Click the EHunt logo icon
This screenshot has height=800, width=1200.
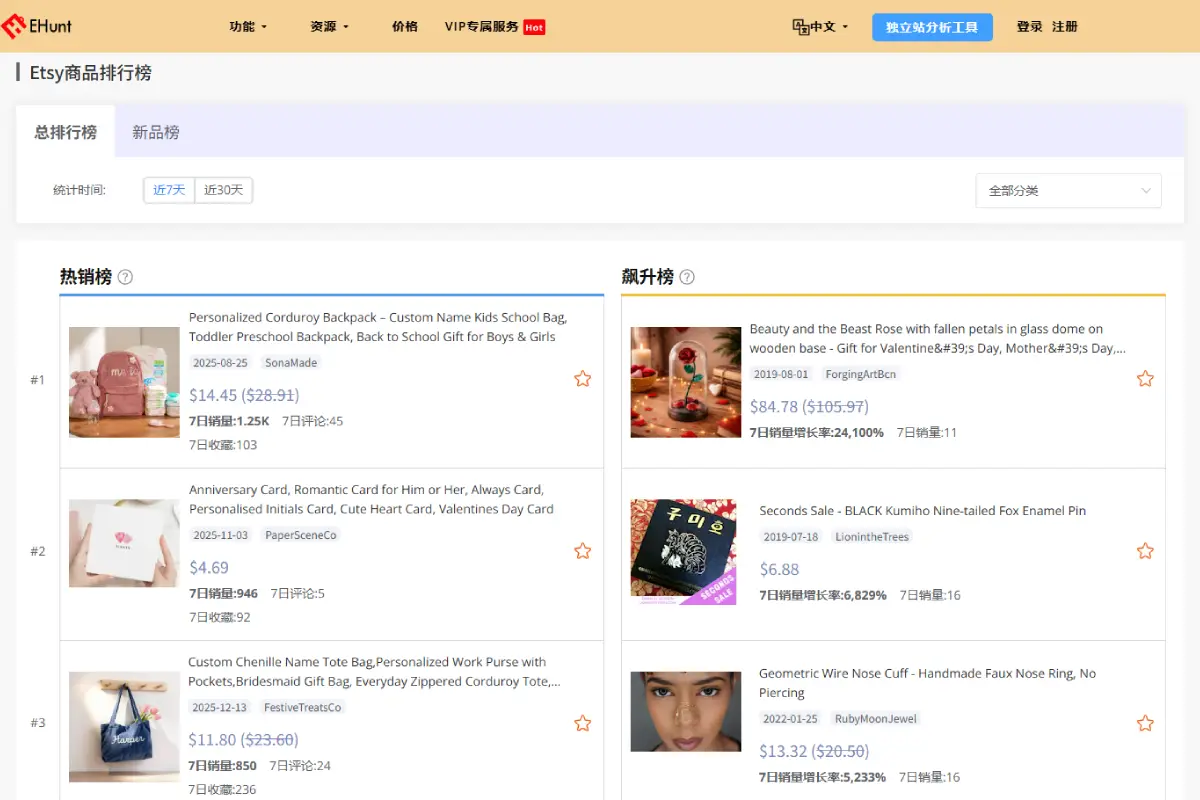tap(16, 26)
